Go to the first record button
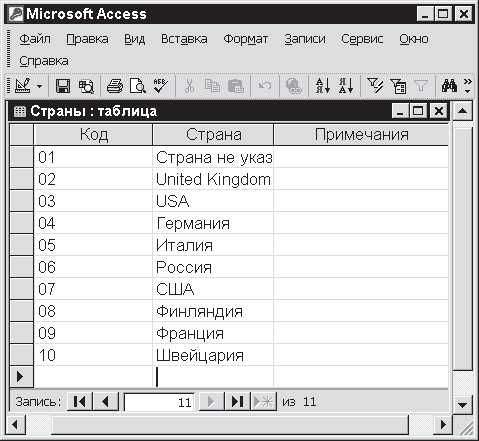 click(80, 402)
